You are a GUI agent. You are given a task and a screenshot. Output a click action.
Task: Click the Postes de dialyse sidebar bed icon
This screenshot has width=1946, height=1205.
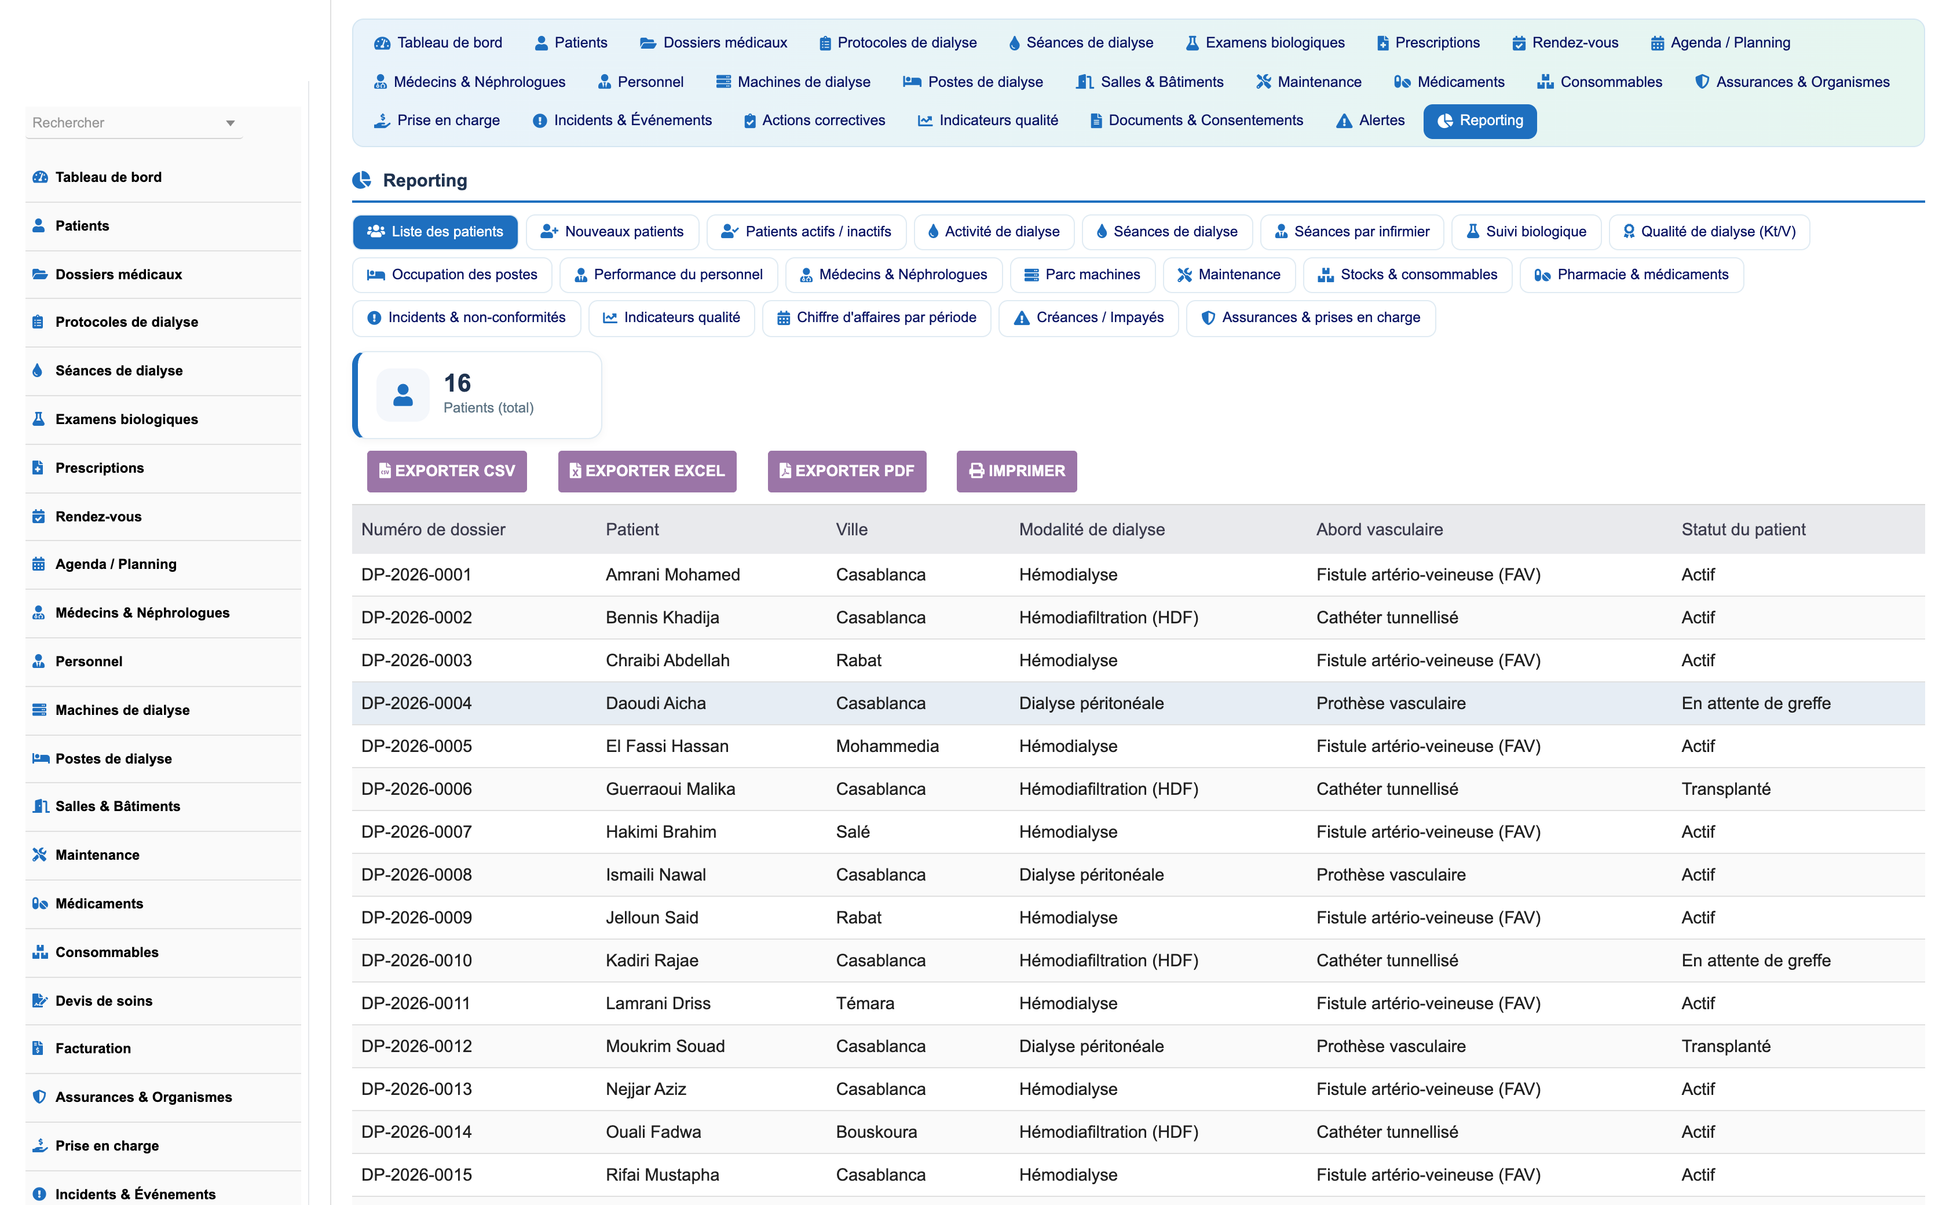pos(41,758)
